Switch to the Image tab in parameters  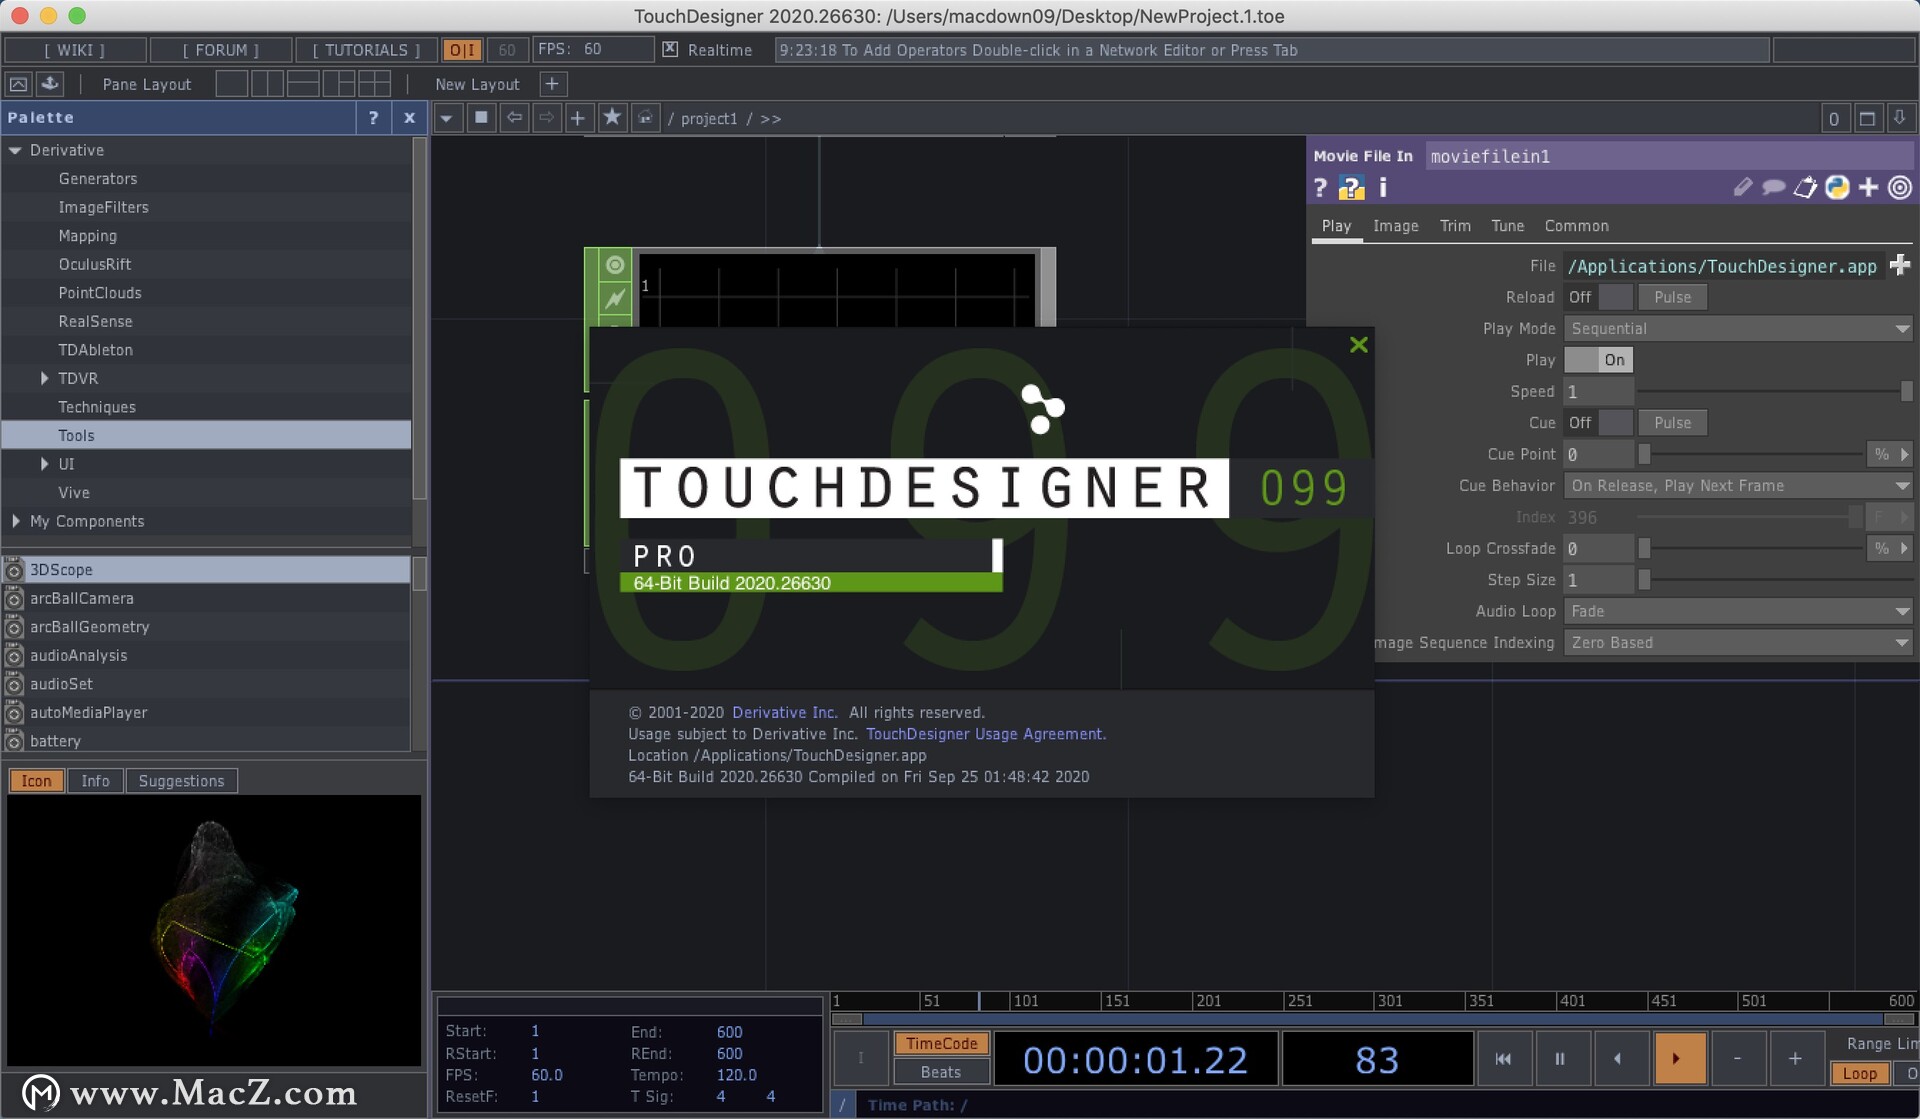tap(1395, 224)
